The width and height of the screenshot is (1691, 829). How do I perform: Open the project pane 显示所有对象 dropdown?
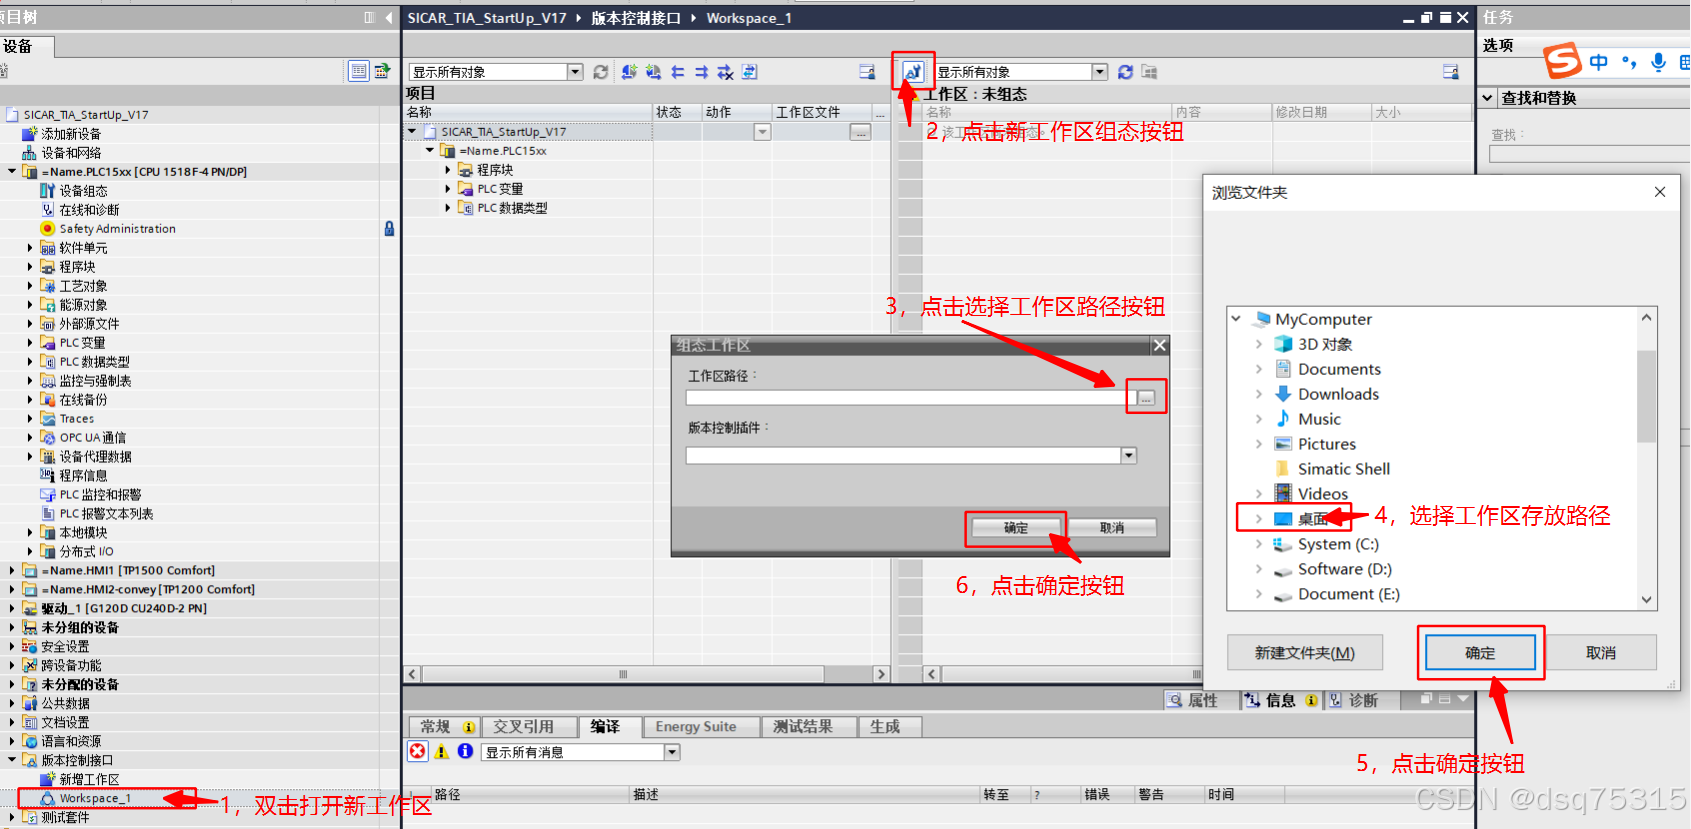(575, 72)
